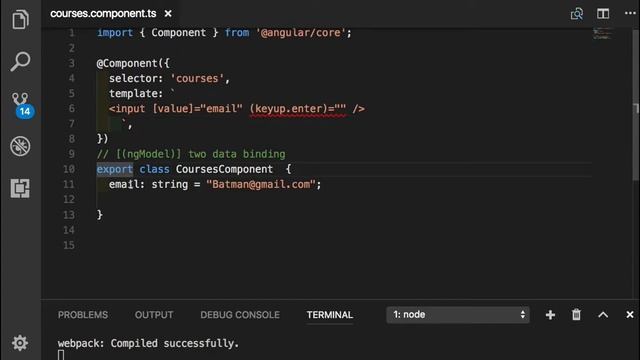Screen dimensions: 640x360
Task: Click the 'export' keyword on line 10
Action: pyautogui.click(x=115, y=169)
